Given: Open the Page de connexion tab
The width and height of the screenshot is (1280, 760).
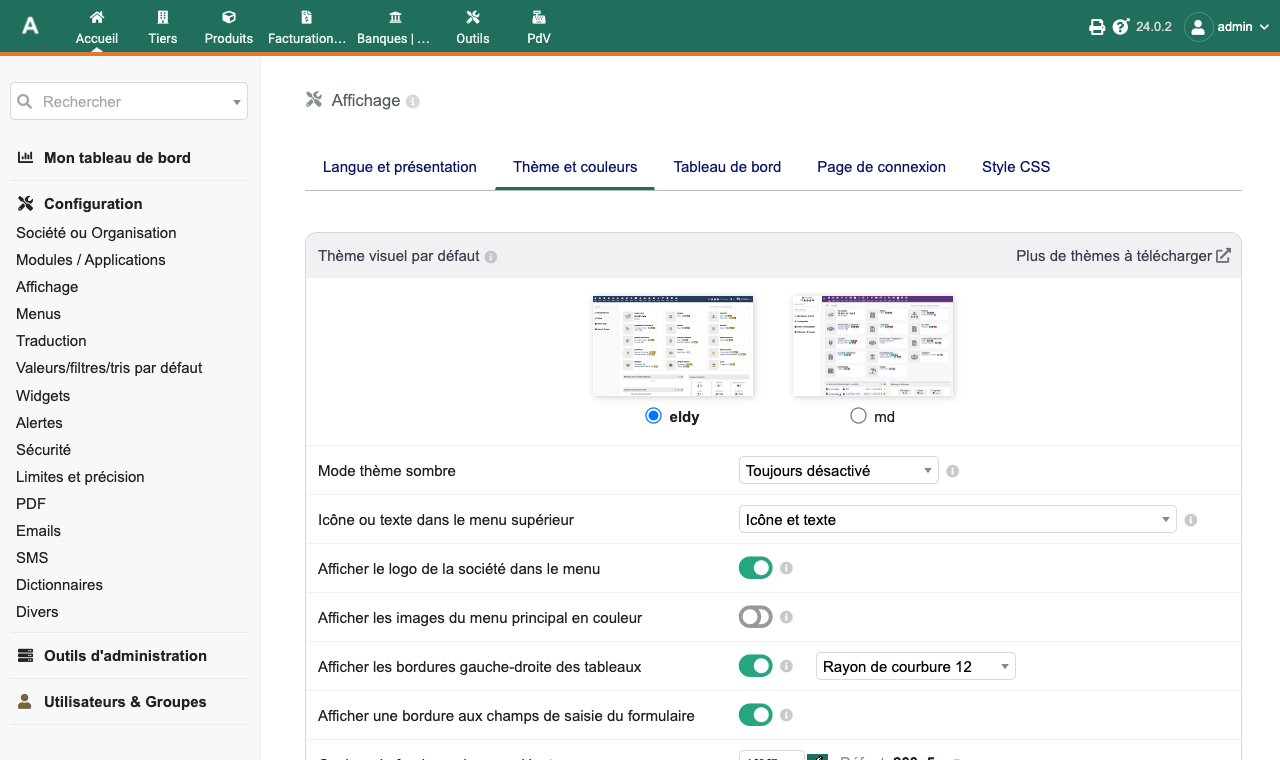Looking at the screenshot, I should click(x=881, y=167).
